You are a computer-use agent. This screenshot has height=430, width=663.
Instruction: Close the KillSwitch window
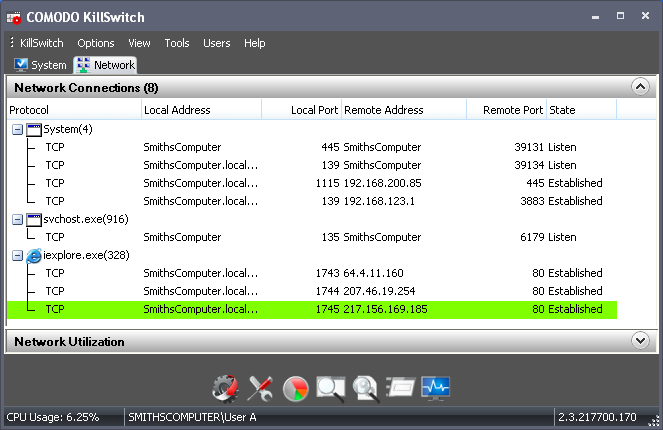click(645, 16)
